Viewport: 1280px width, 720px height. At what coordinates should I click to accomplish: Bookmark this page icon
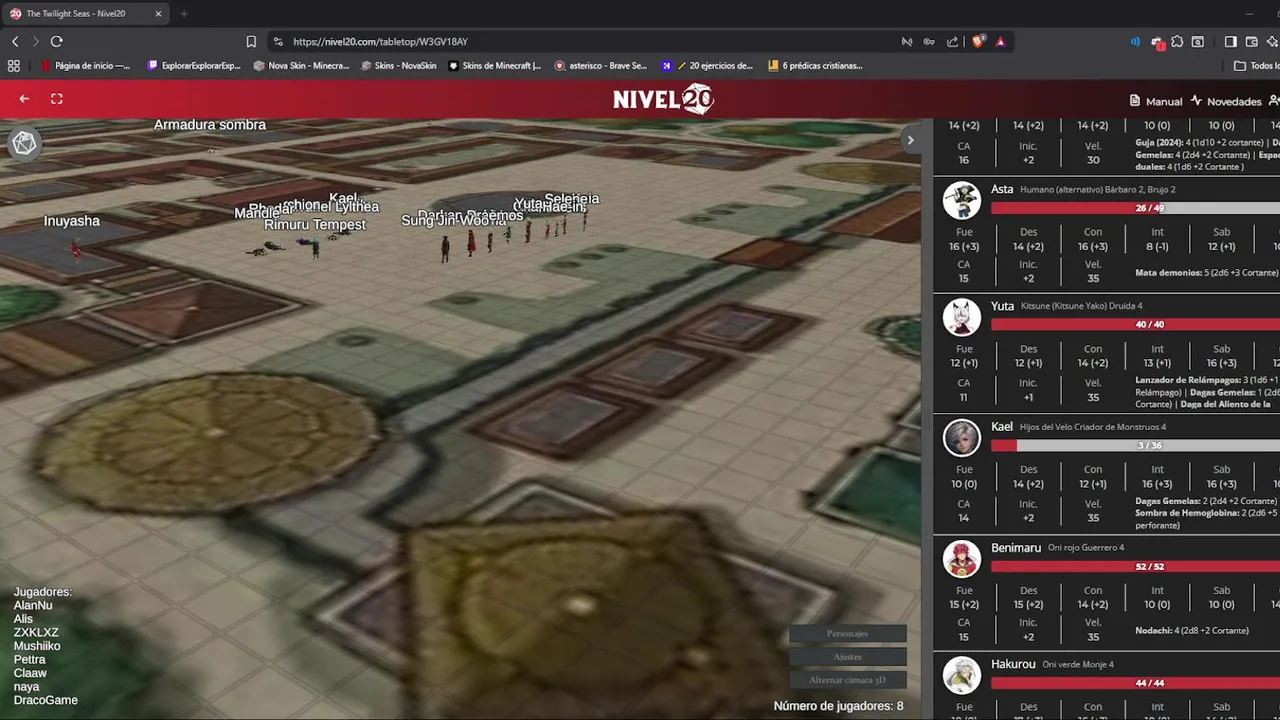point(251,41)
